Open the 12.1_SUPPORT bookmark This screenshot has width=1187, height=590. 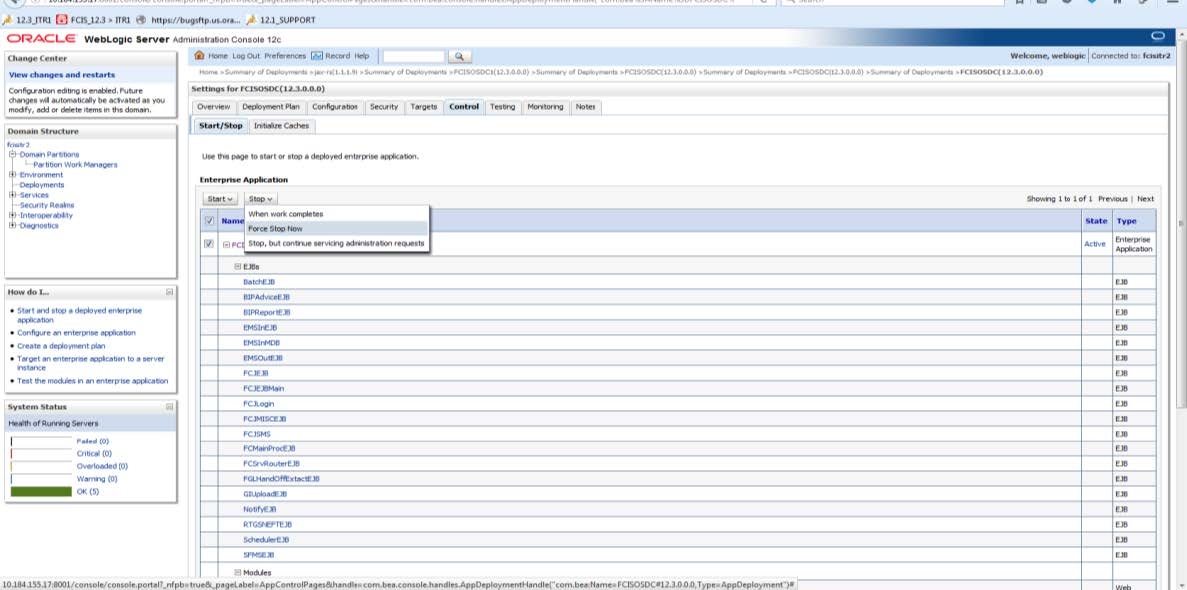pyautogui.click(x=281, y=20)
